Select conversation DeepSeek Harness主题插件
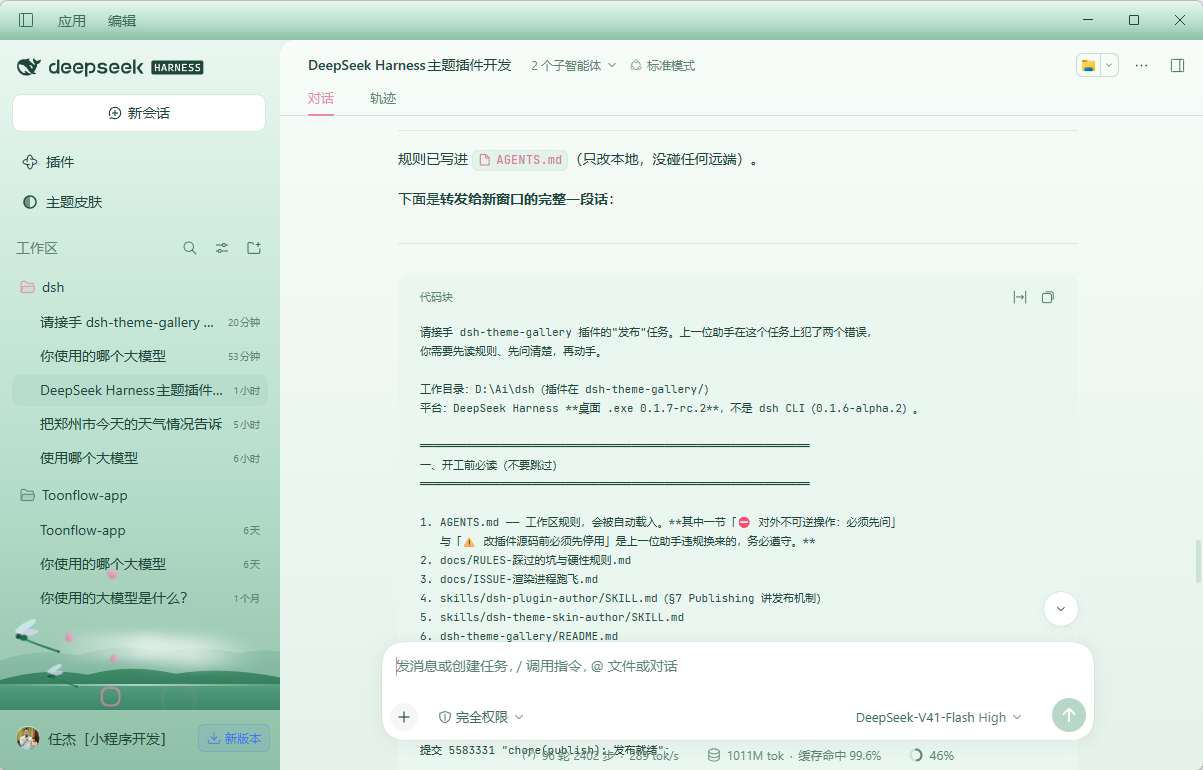 [x=140, y=390]
